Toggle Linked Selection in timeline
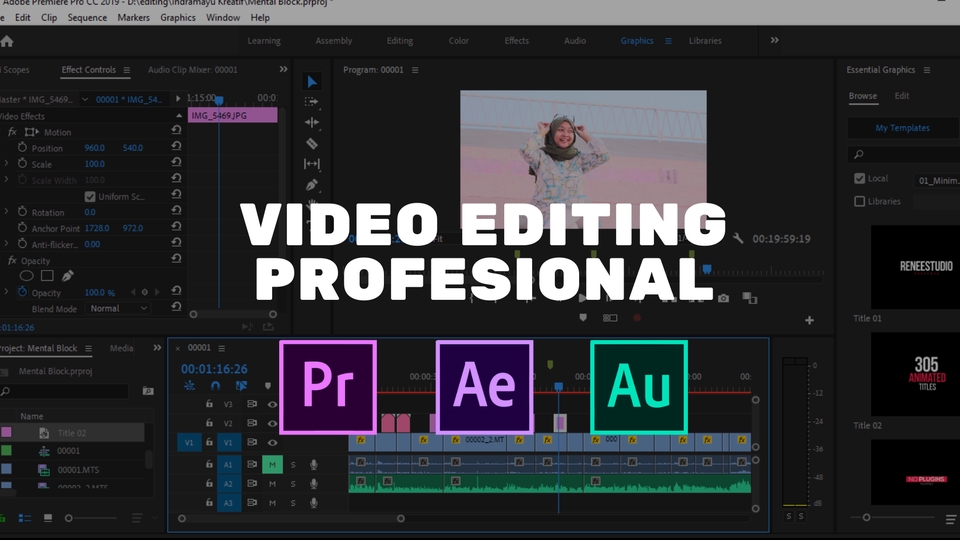960x540 pixels. point(241,386)
